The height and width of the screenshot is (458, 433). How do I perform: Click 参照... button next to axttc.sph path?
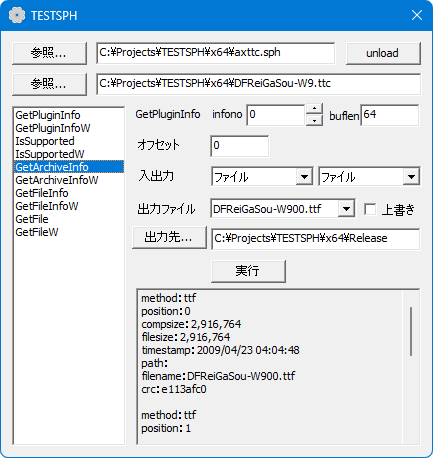pyautogui.click(x=49, y=53)
